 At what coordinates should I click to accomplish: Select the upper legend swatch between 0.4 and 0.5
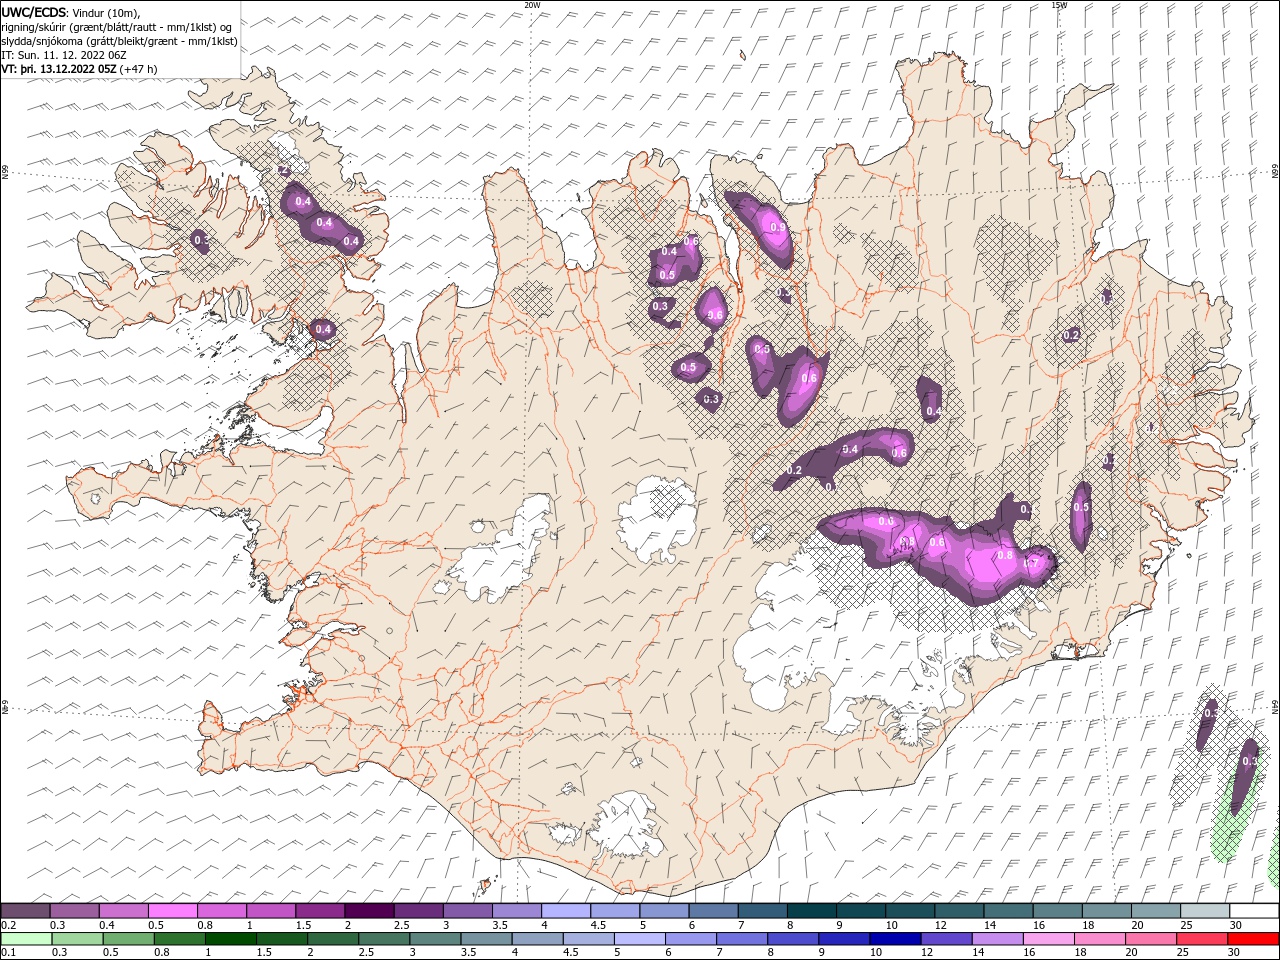point(124,911)
